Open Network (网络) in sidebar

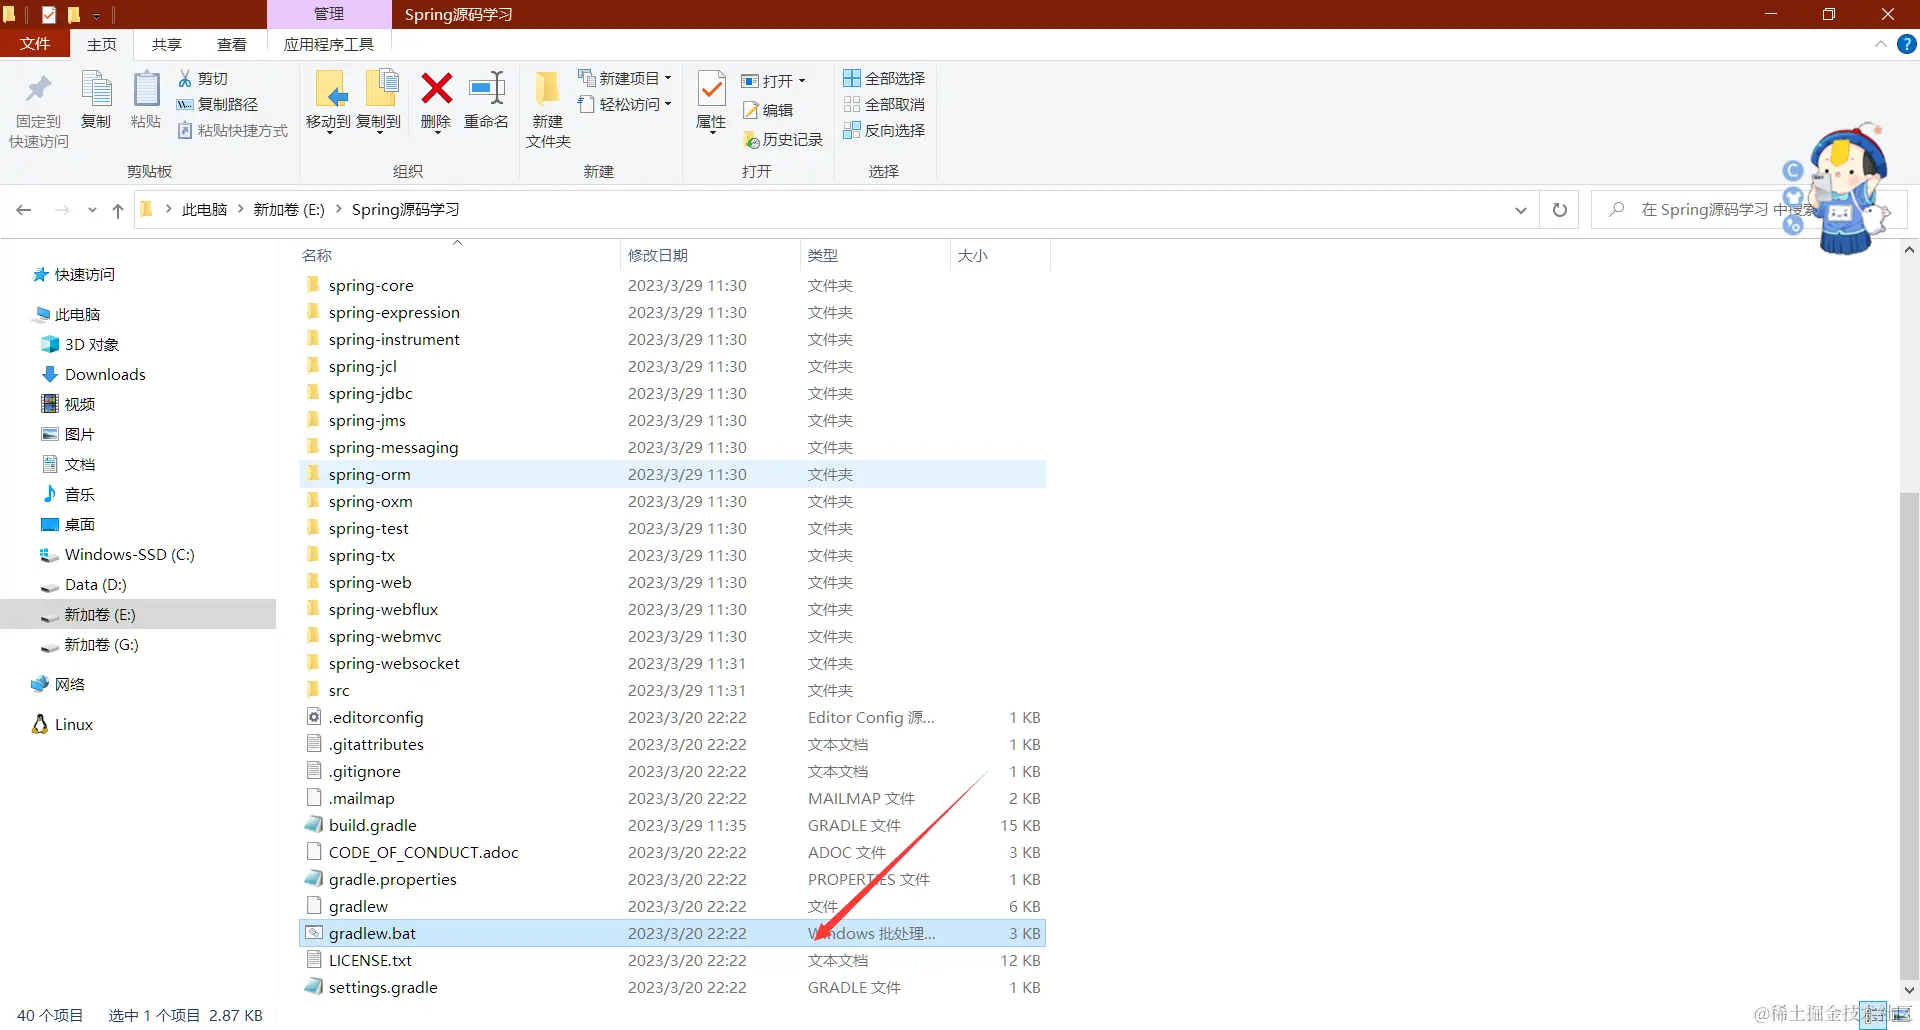(x=58, y=685)
